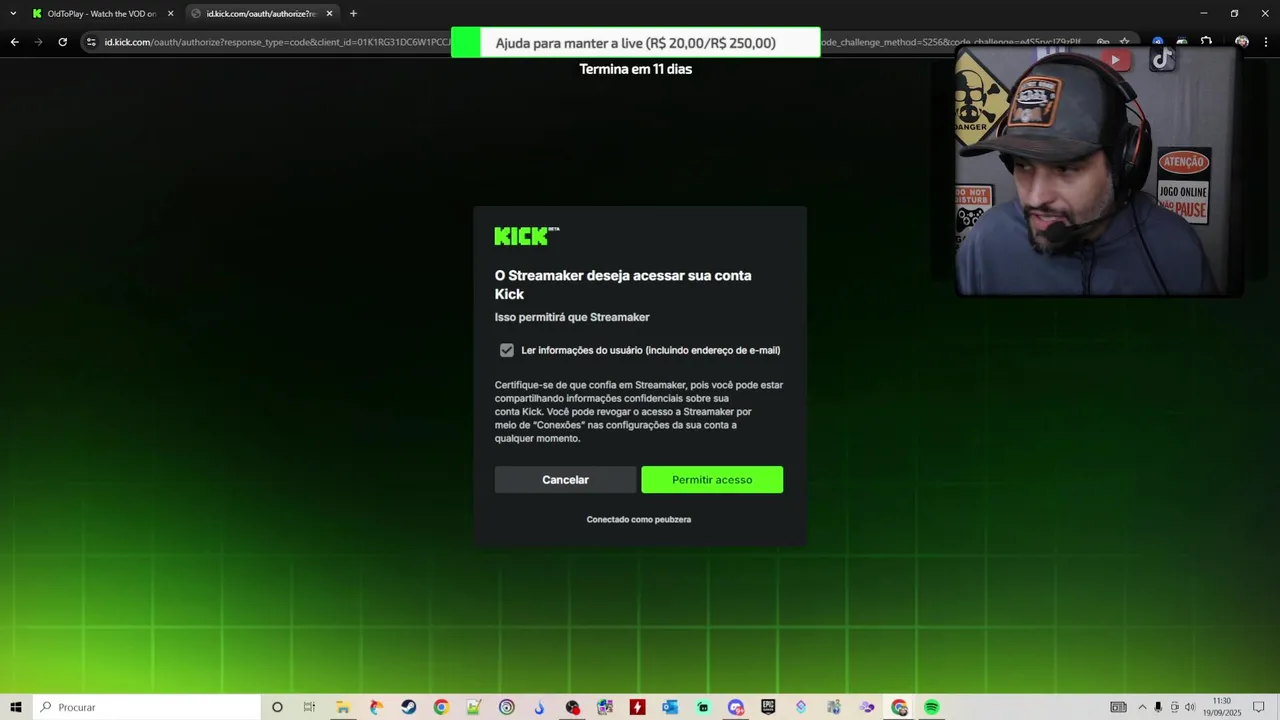This screenshot has height=720, width=1280.
Task: Click the KICK logo in dialog
Action: click(x=527, y=236)
